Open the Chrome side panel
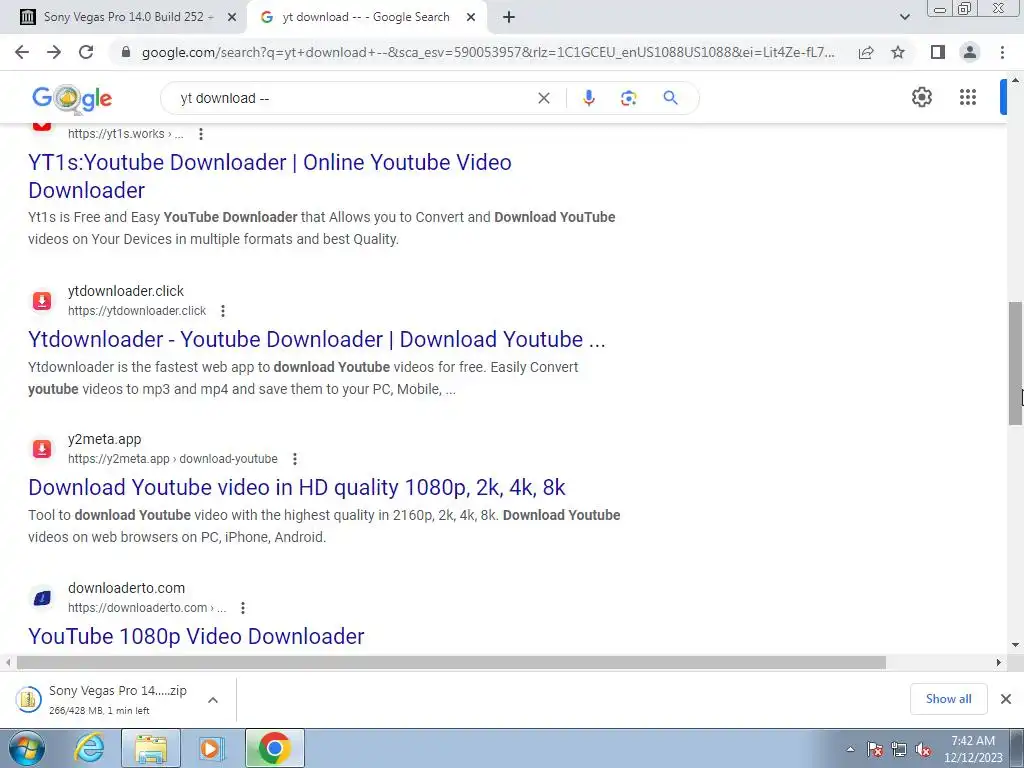The image size is (1024, 768). pyautogui.click(x=938, y=52)
